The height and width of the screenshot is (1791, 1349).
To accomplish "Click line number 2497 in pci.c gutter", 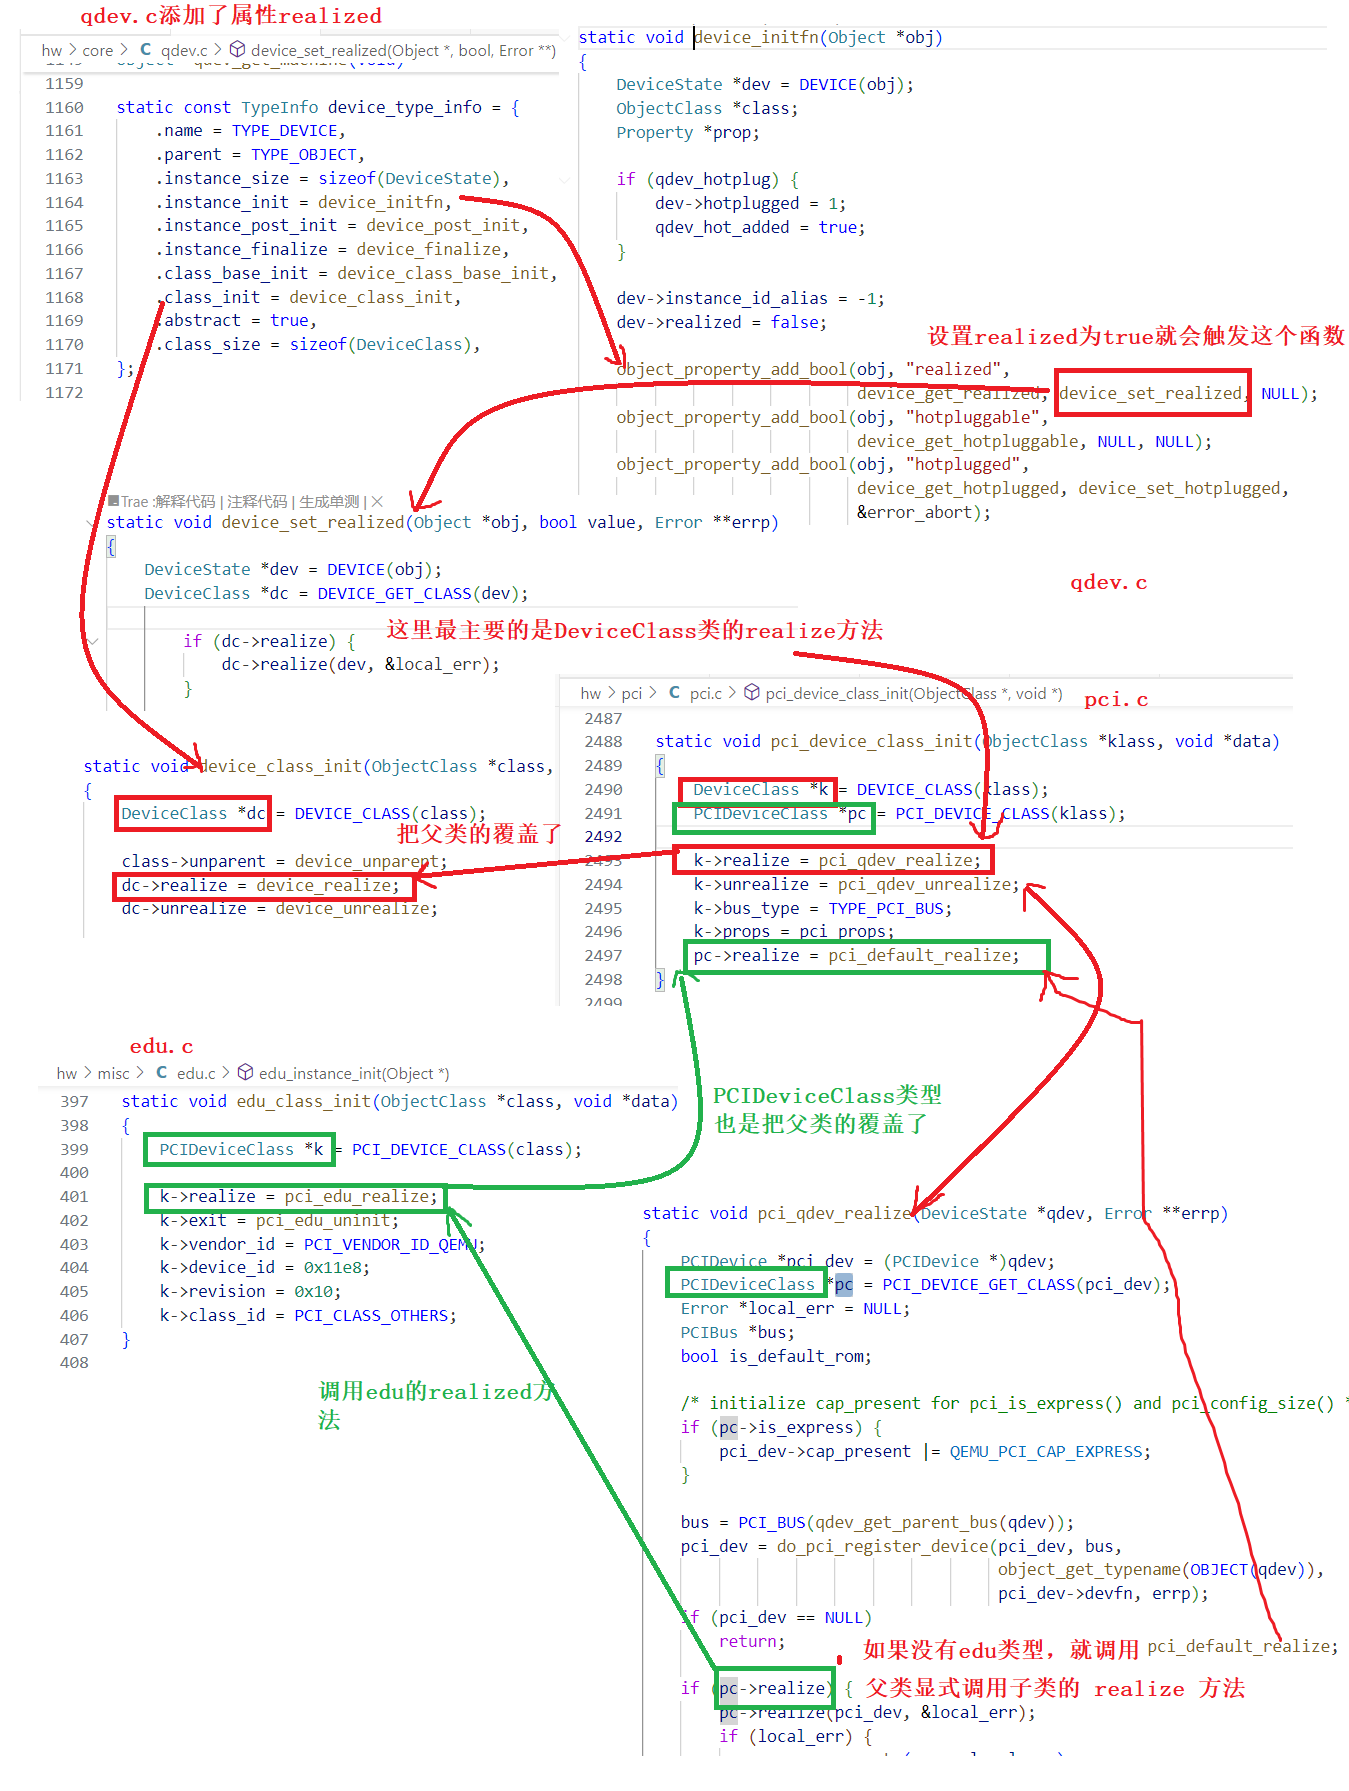I will (x=603, y=955).
